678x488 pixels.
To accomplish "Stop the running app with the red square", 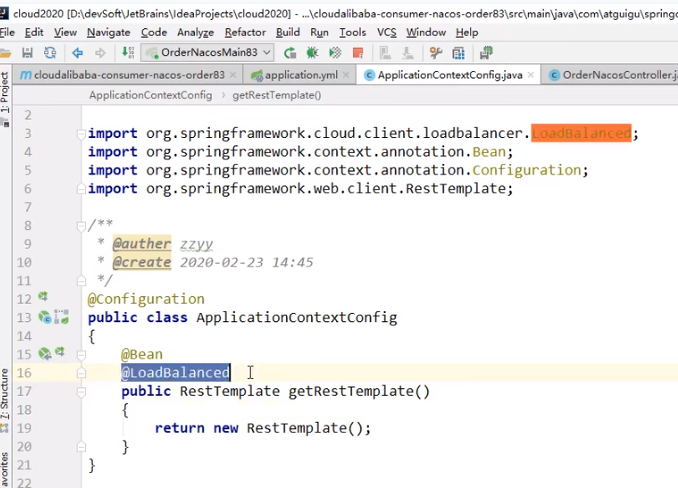I will pos(358,53).
